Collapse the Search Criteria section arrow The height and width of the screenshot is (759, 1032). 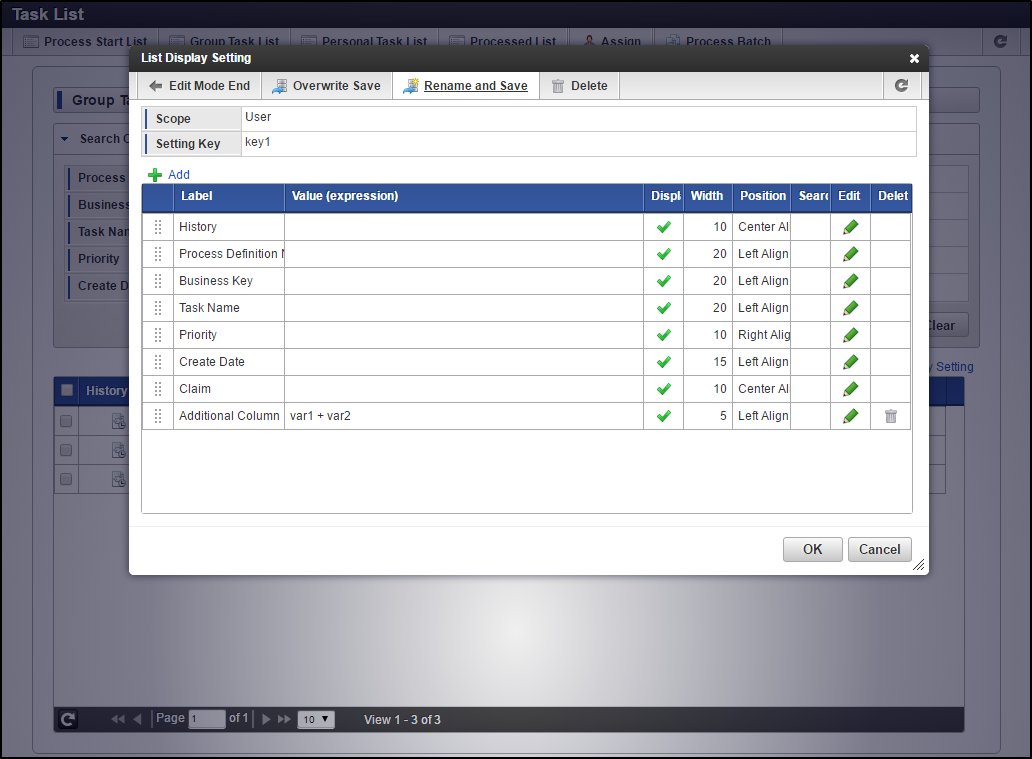click(x=64, y=139)
